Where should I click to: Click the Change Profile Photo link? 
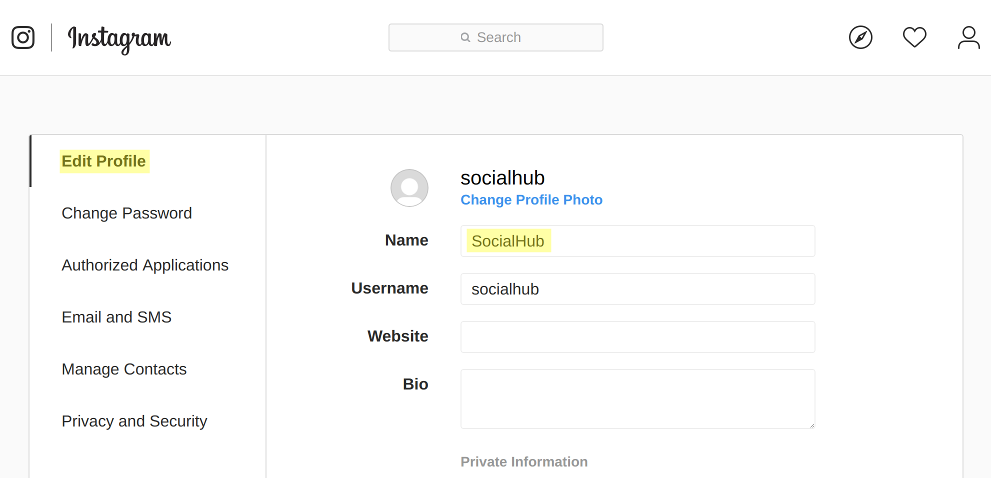531,200
